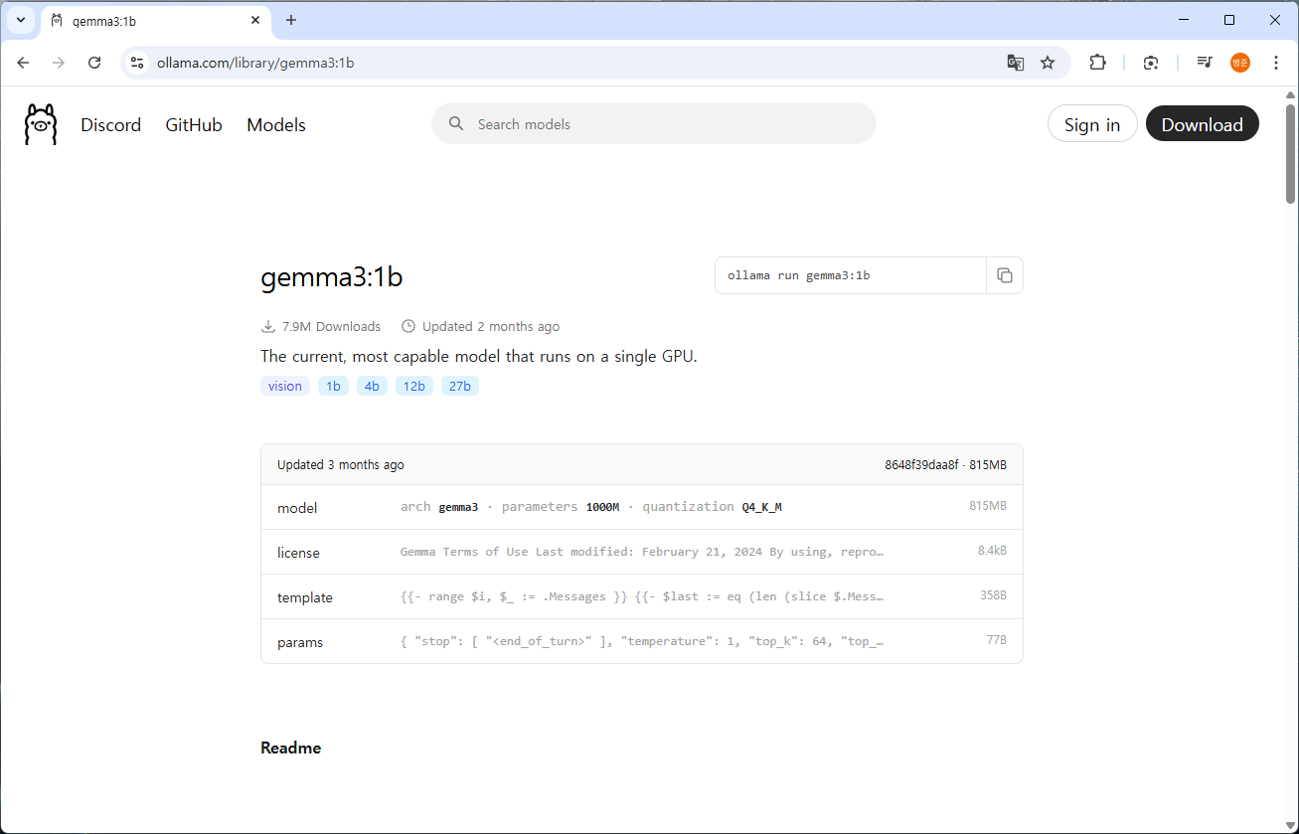Click the Updated 2 months ago text
The image size is (1299, 834).
(x=491, y=327)
